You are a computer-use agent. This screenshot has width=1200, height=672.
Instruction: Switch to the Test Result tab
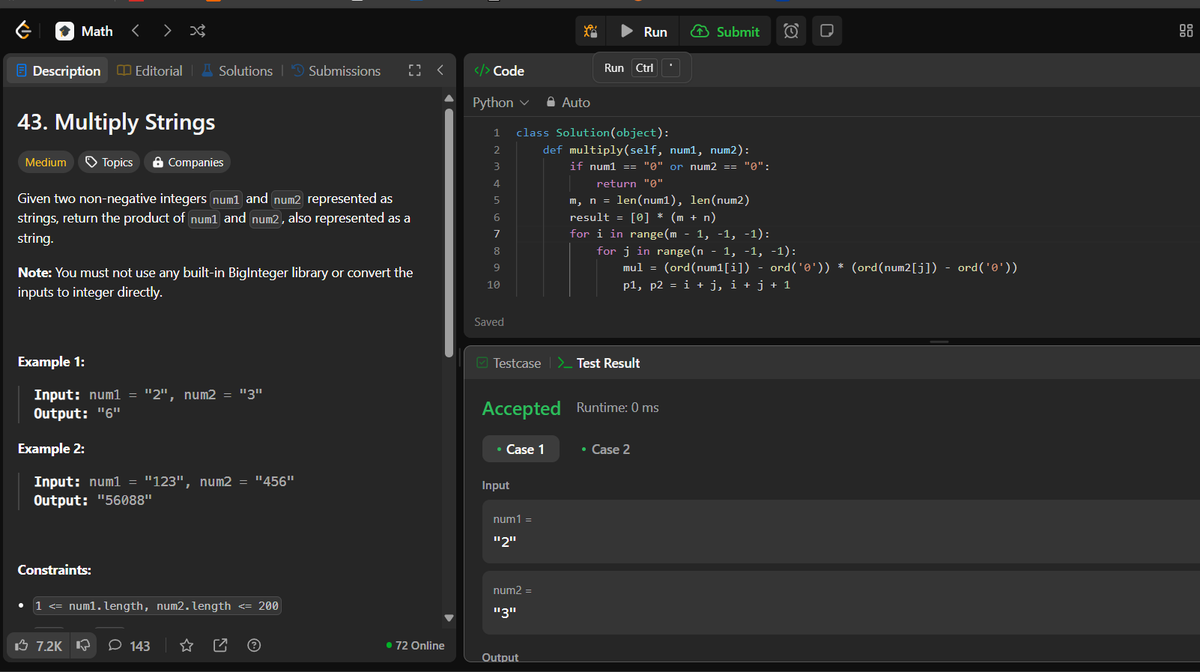pyautogui.click(x=599, y=363)
